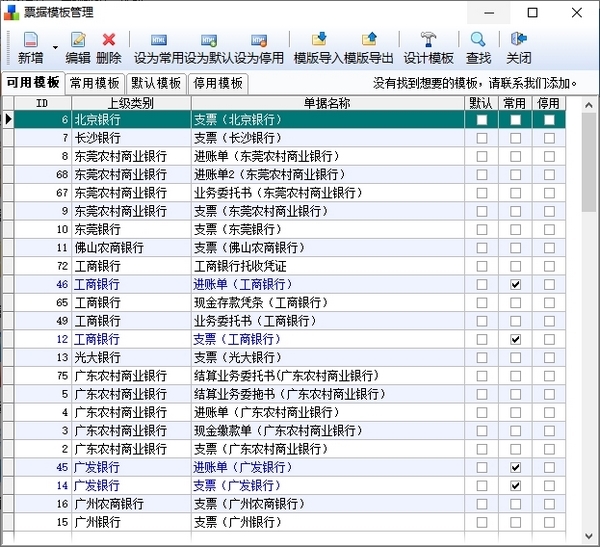Sort by the 上级类别 column header

[x=131, y=103]
